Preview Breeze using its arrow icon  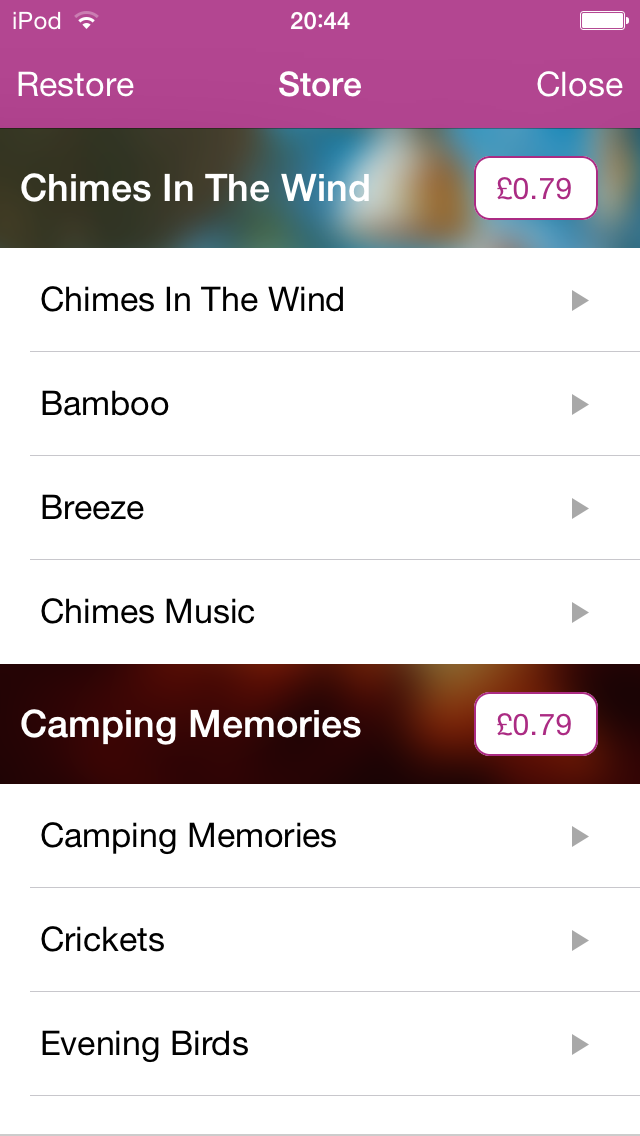pos(579,508)
